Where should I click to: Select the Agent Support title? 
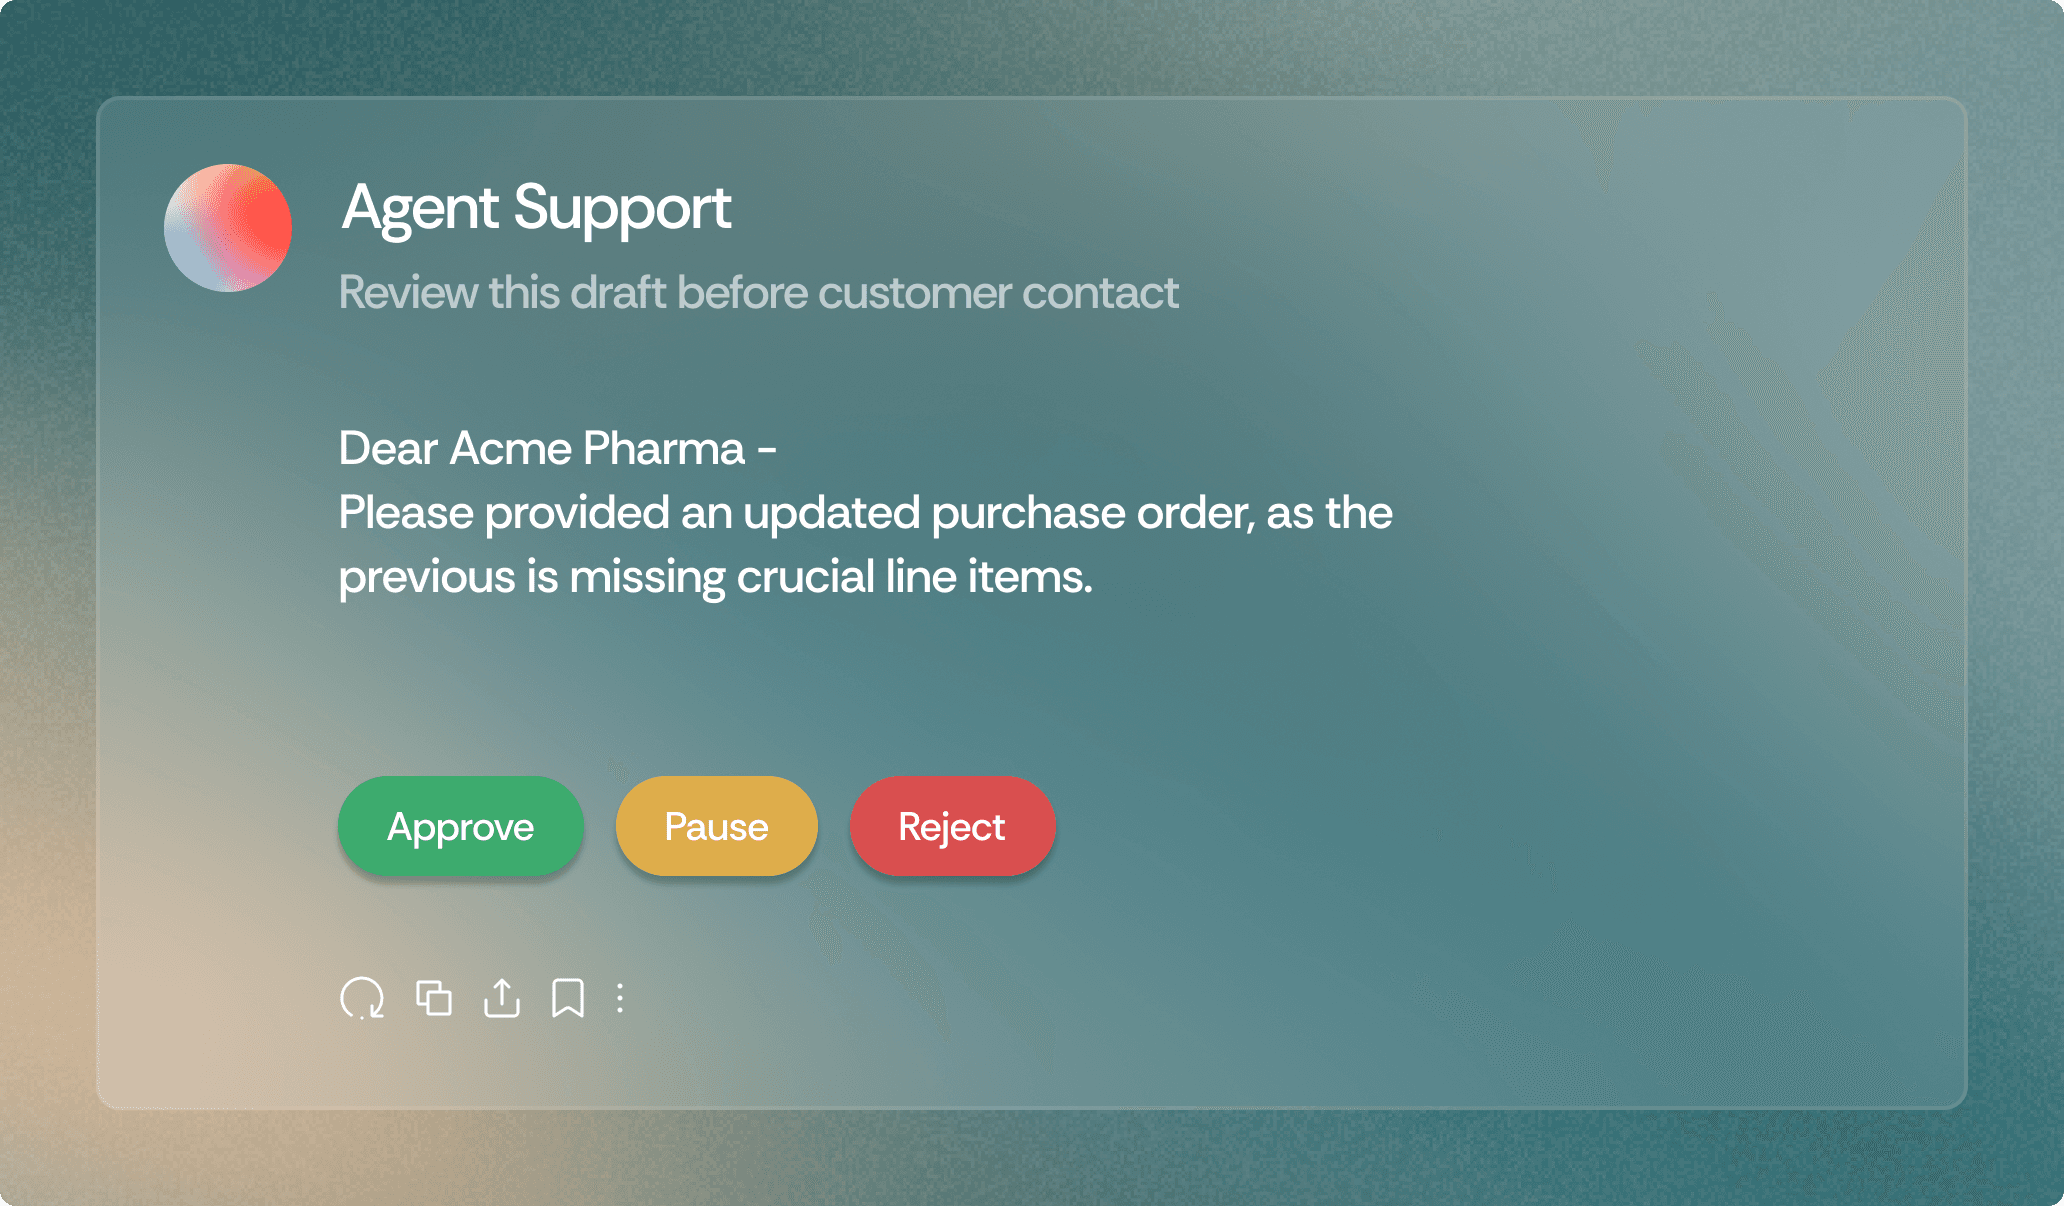(x=536, y=208)
